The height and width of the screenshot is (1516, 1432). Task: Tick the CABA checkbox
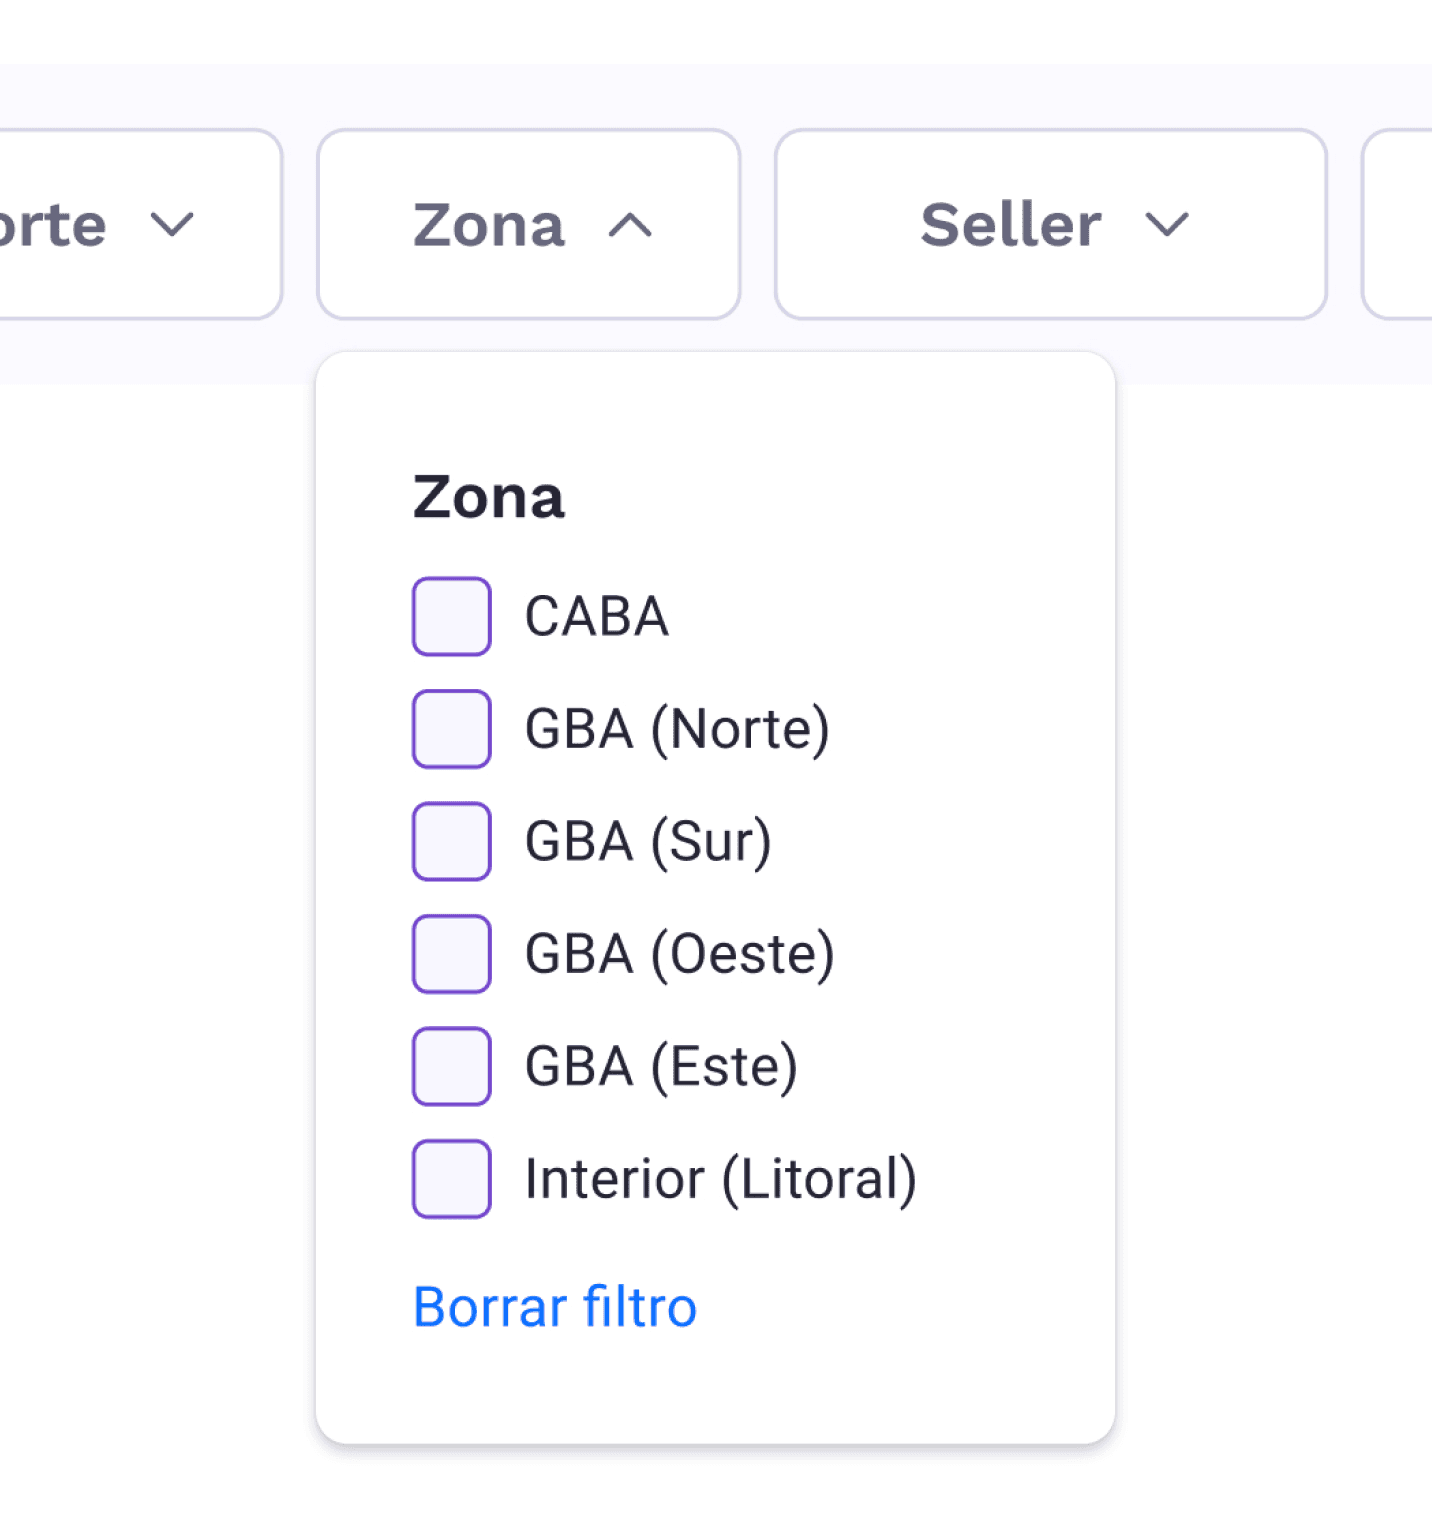pos(451,616)
